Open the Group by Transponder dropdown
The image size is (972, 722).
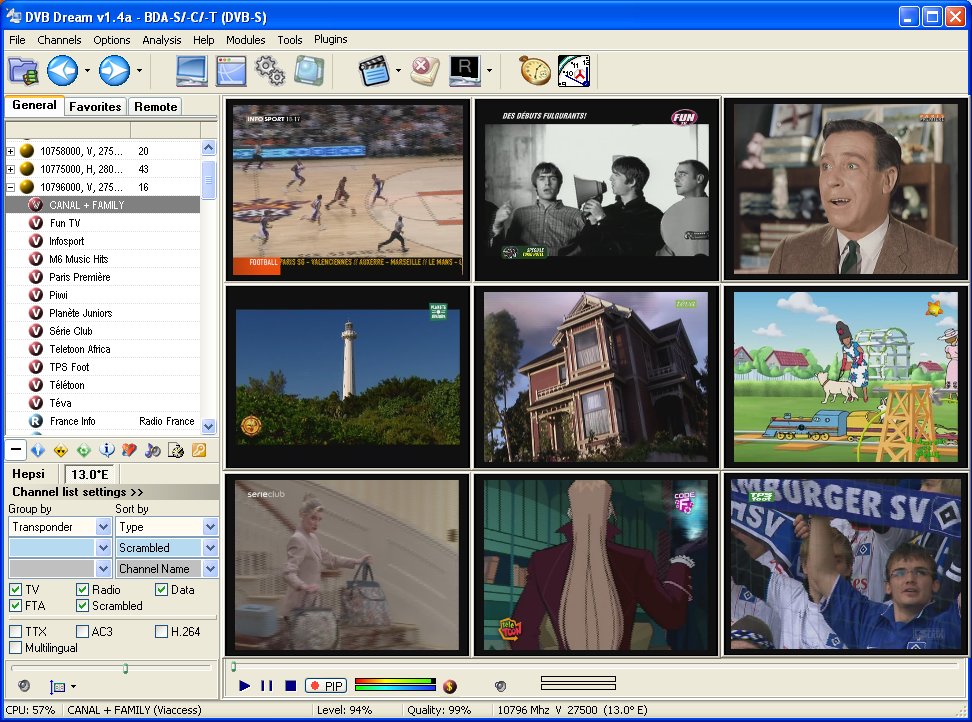(104, 527)
